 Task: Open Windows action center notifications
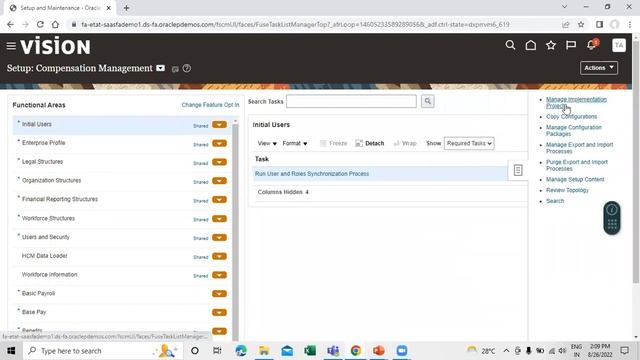(624, 351)
